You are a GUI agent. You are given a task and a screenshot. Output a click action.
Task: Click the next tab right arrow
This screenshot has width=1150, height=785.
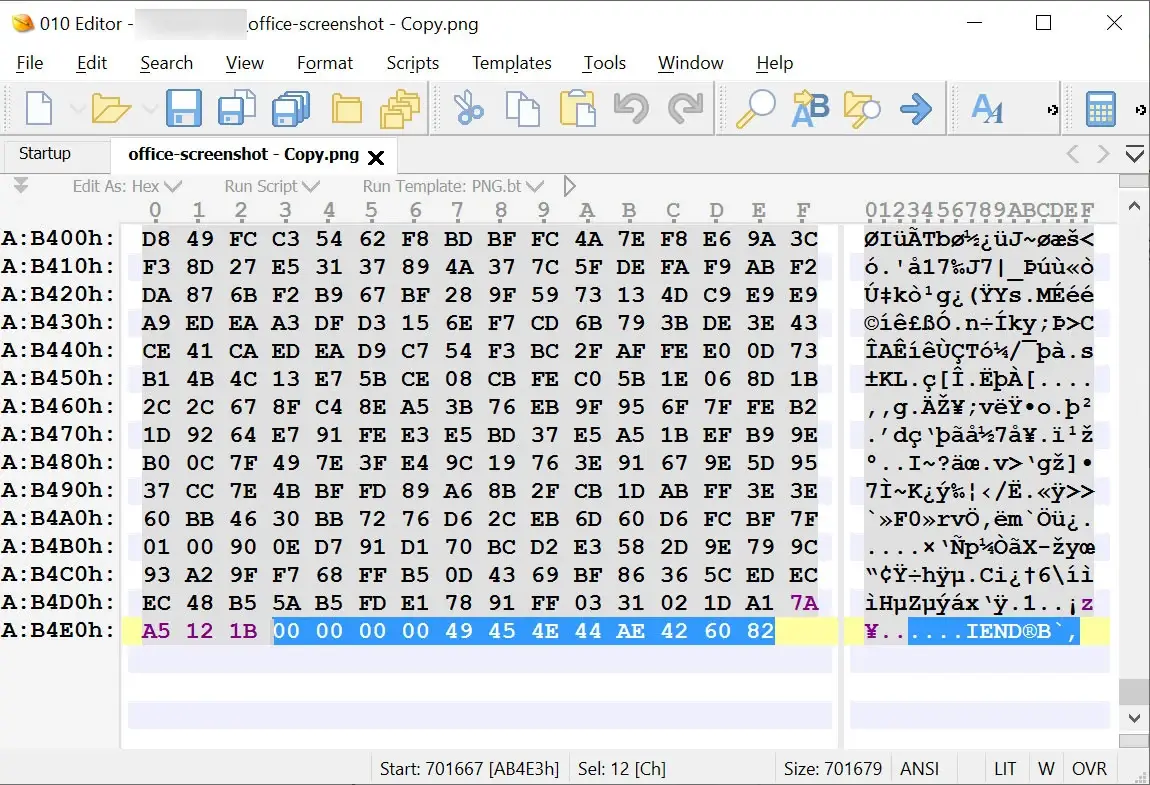point(1103,154)
